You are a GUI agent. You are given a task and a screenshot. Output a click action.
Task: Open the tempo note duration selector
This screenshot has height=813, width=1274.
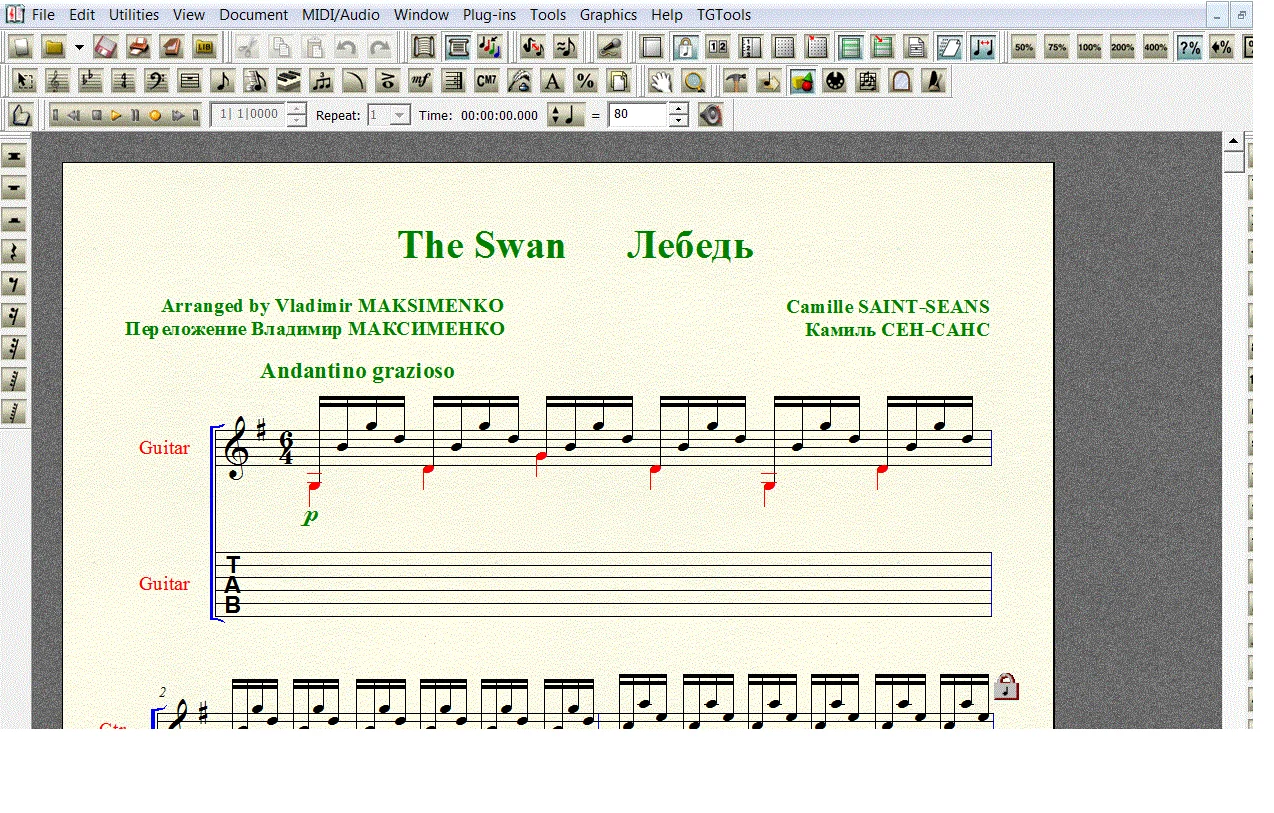click(566, 115)
